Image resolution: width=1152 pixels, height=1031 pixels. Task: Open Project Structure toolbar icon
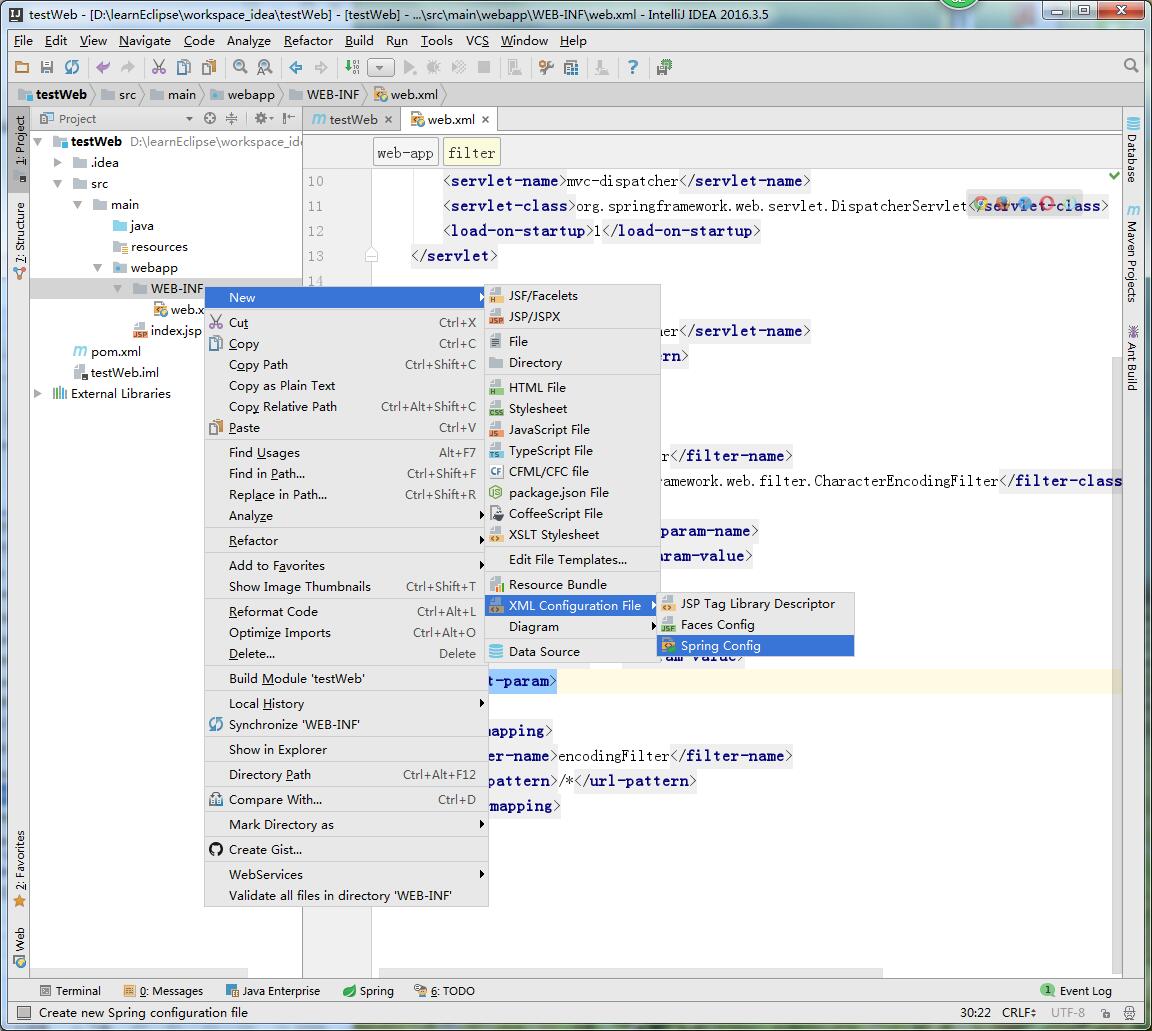(571, 68)
